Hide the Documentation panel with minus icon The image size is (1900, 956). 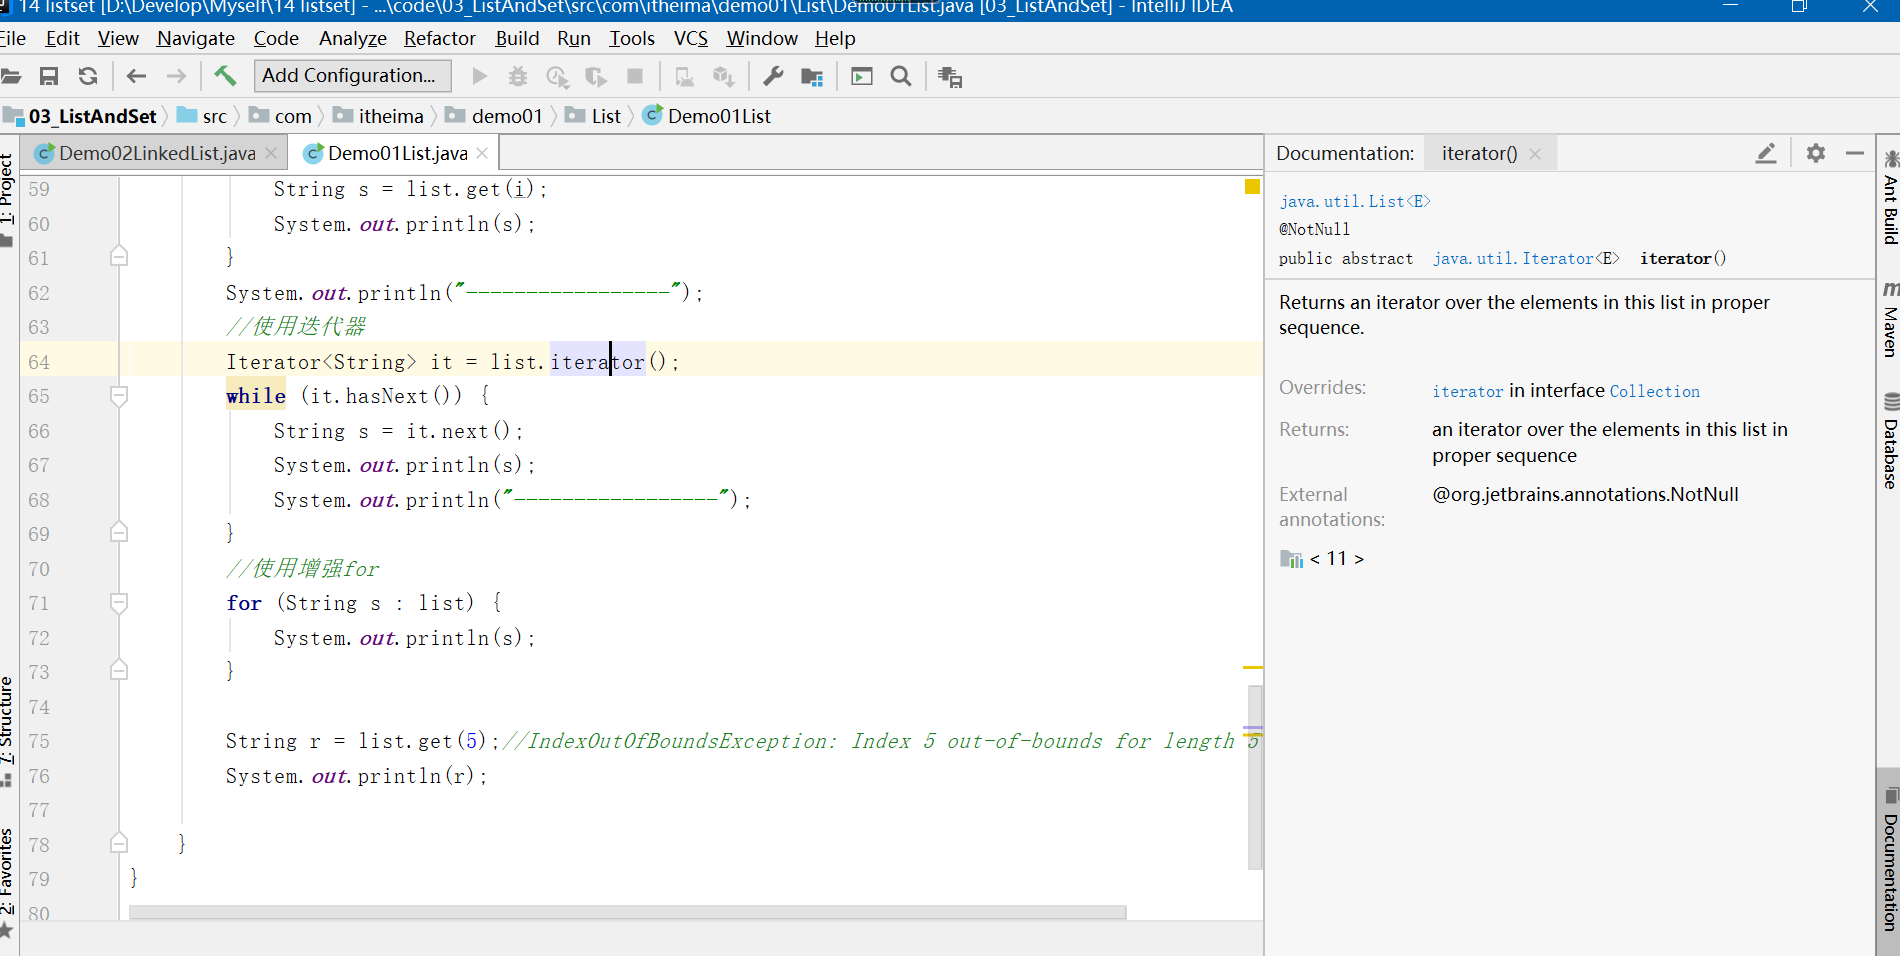(1855, 153)
